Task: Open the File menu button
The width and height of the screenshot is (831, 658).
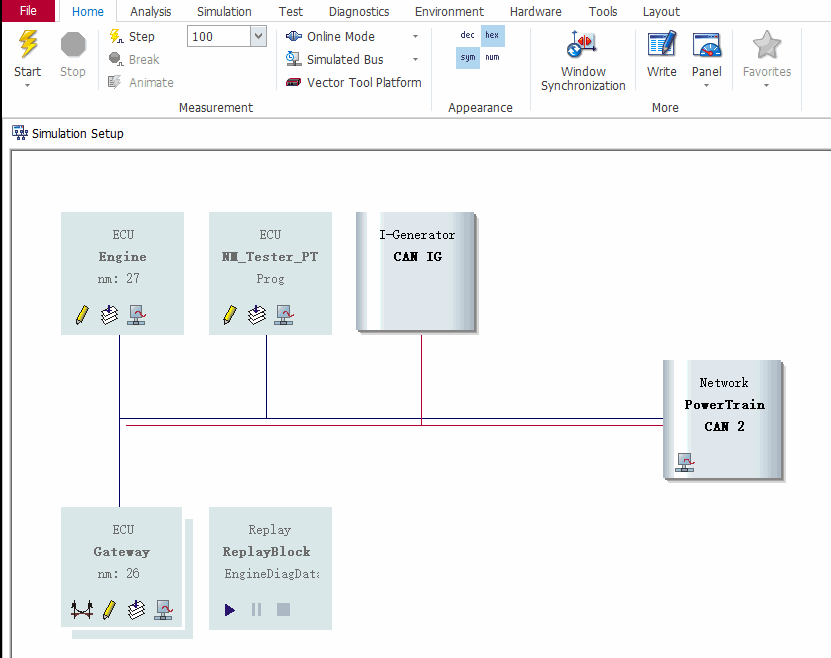Action: (x=29, y=11)
